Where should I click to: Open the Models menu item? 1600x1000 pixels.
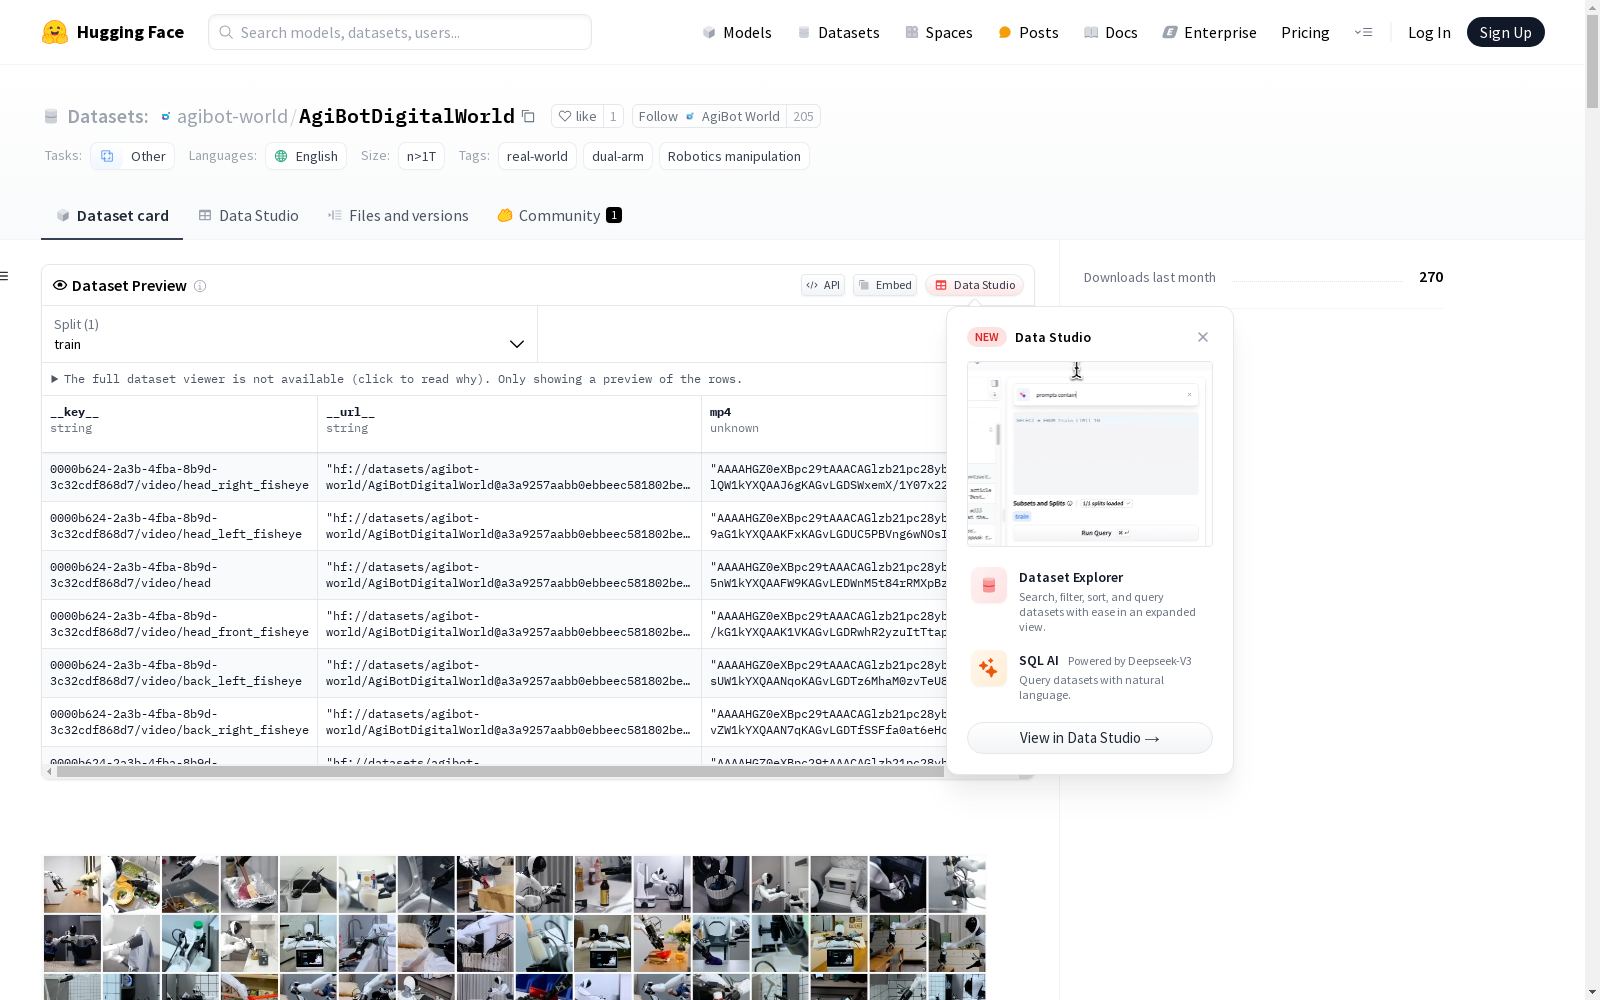click(x=737, y=32)
